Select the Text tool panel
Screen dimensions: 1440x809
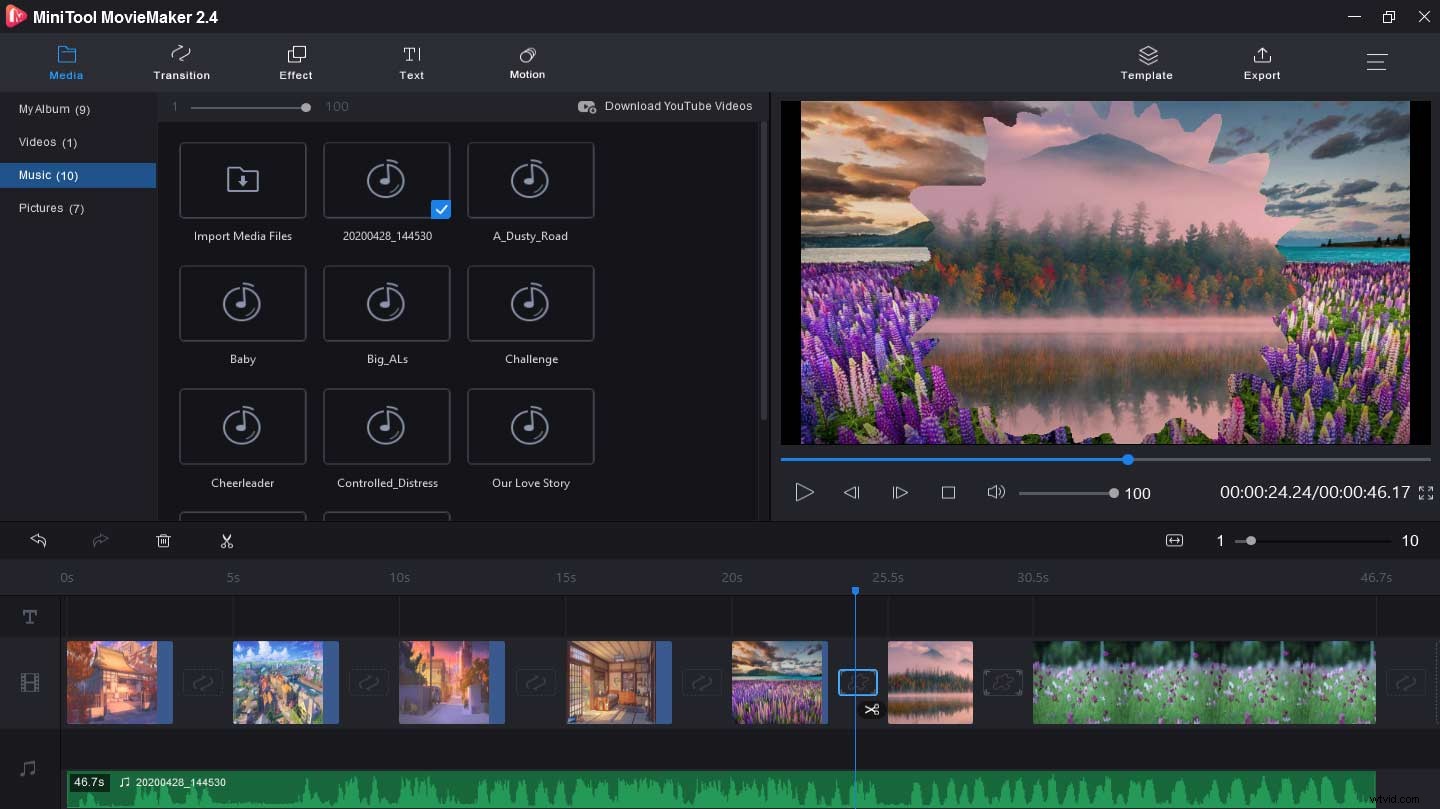(x=411, y=62)
